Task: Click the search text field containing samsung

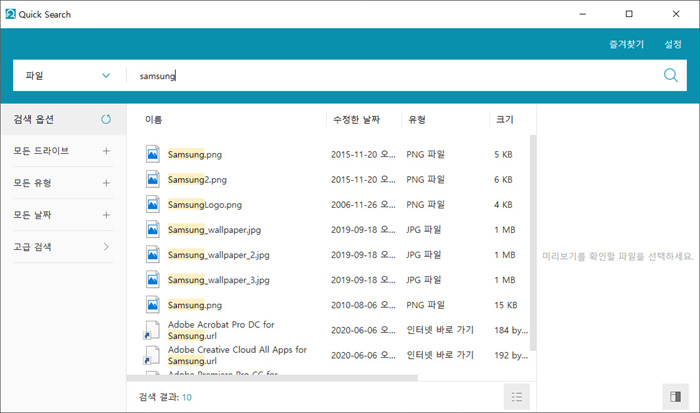Action: pos(390,76)
